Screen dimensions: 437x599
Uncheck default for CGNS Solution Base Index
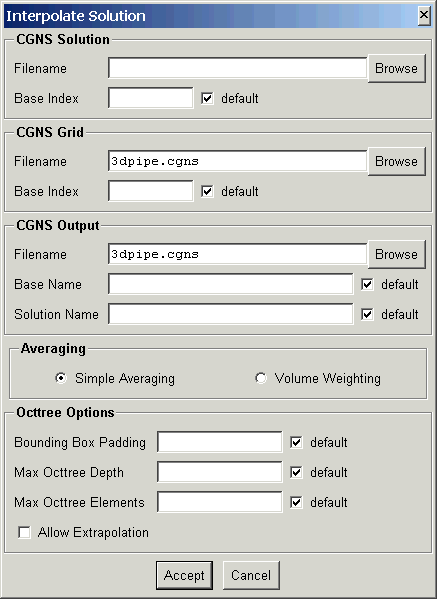pyautogui.click(x=207, y=98)
